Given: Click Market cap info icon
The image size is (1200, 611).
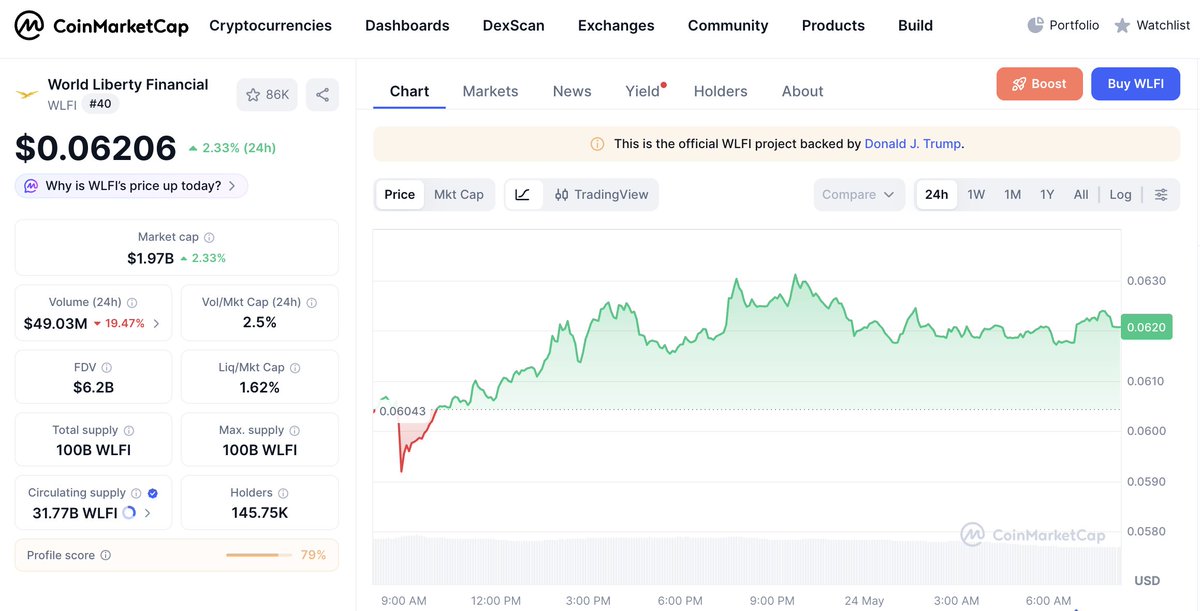Looking at the screenshot, I should (209, 238).
